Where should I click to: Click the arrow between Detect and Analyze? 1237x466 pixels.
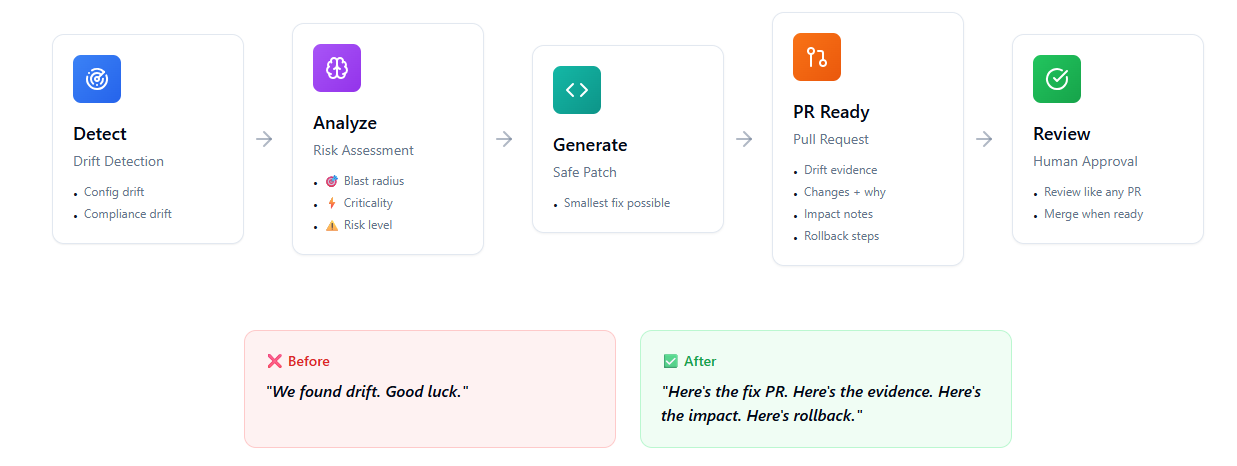264,139
